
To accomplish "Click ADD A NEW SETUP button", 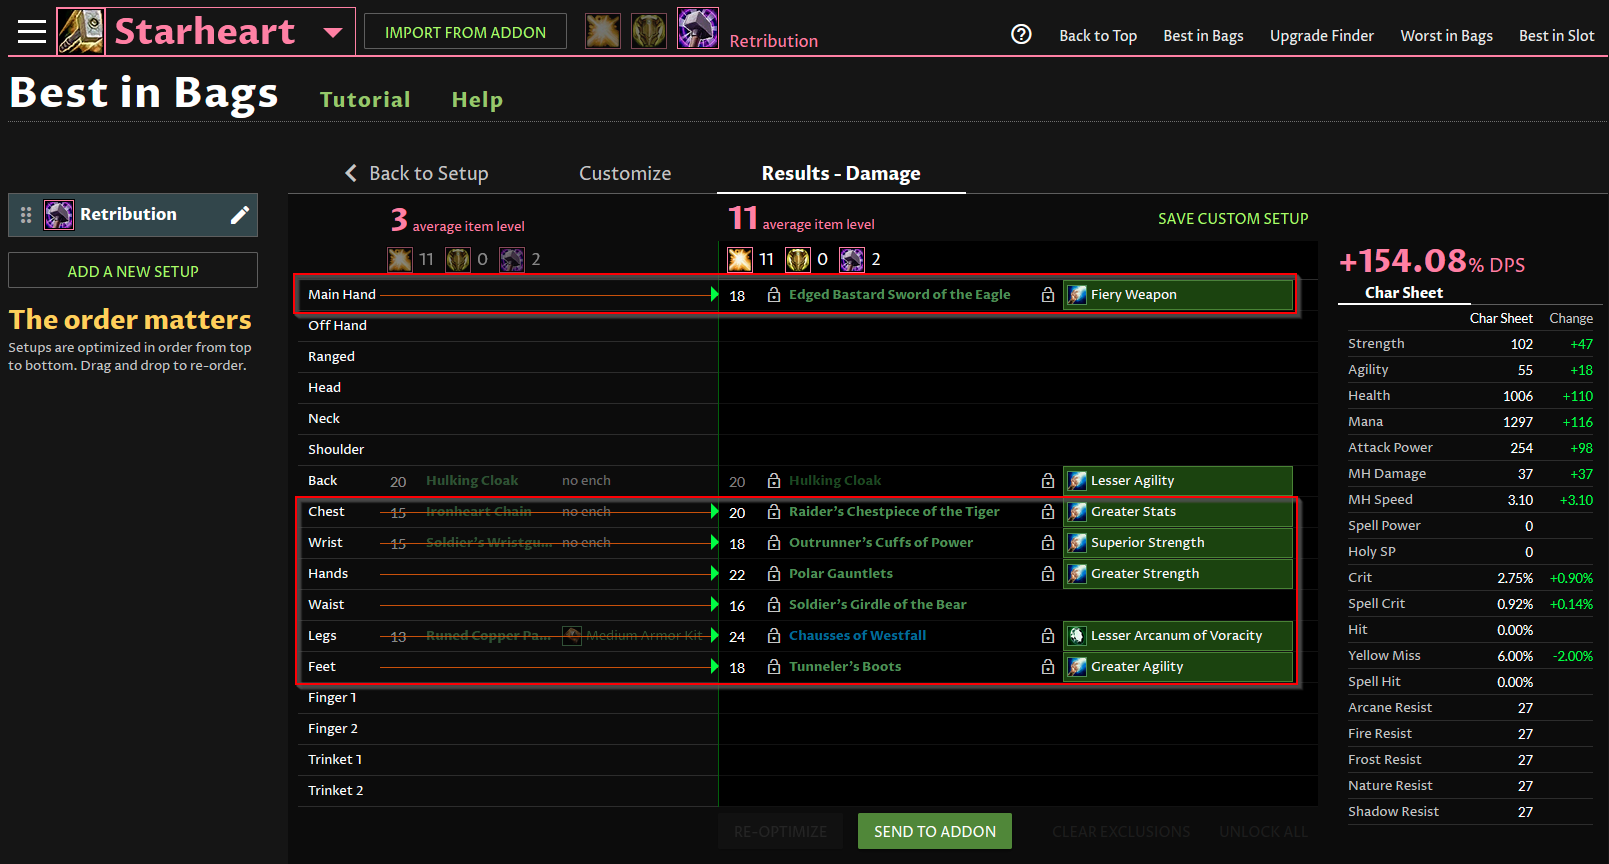I will pos(133,271).
